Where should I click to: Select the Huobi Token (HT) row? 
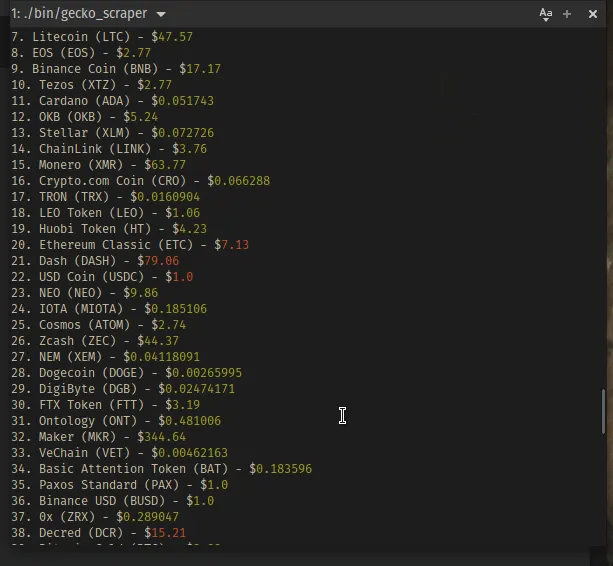109,229
